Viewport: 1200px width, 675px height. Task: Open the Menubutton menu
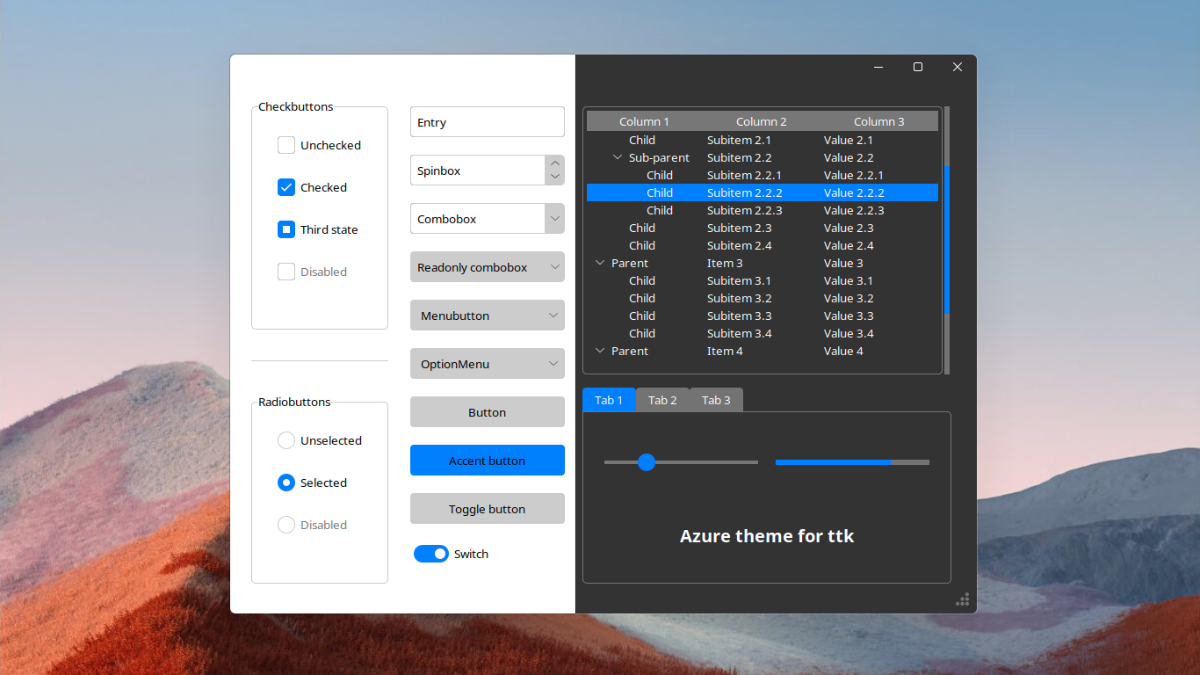pos(487,315)
